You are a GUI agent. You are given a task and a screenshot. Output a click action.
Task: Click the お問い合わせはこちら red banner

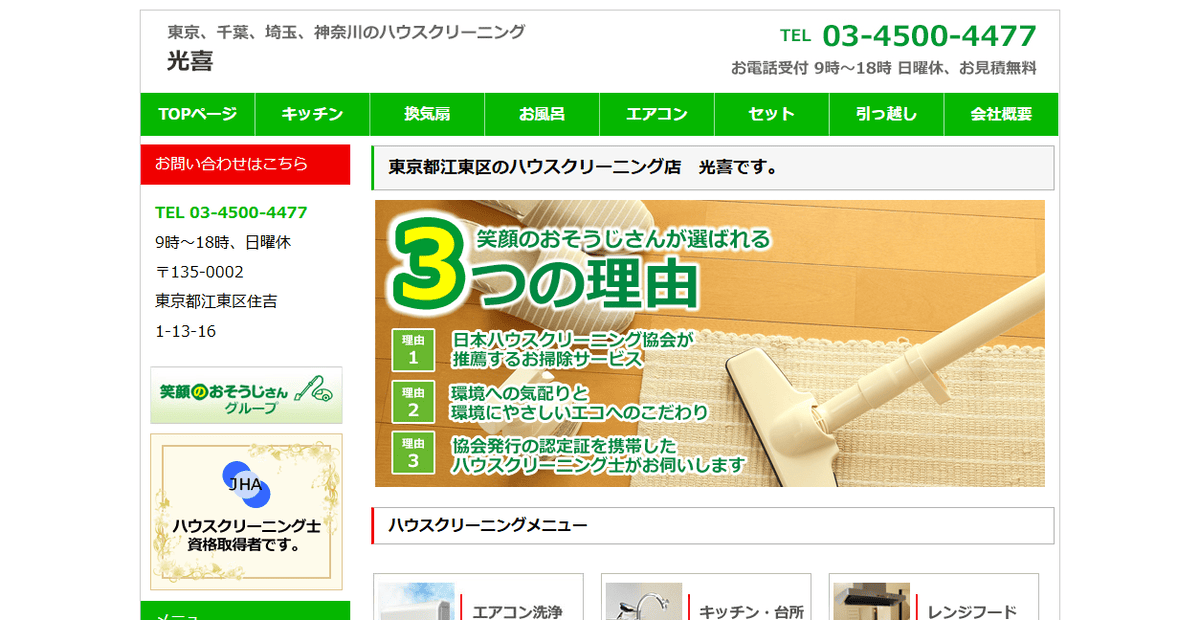click(x=246, y=164)
